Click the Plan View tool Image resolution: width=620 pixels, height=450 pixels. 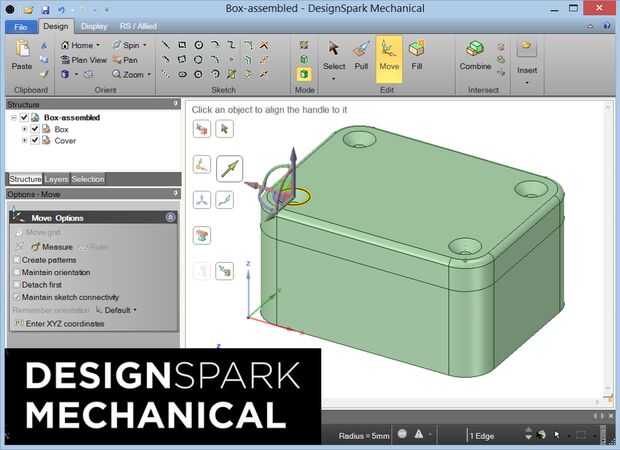click(83, 60)
